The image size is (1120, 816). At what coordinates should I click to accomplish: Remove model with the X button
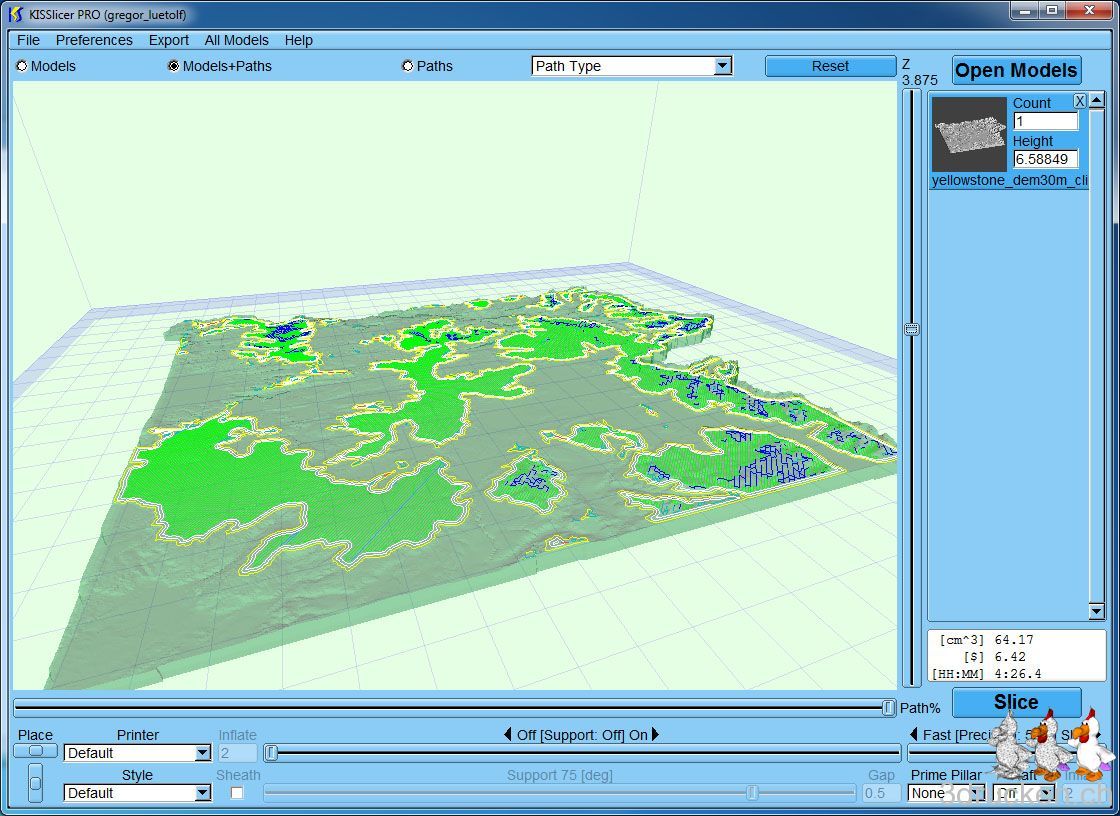click(x=1080, y=101)
